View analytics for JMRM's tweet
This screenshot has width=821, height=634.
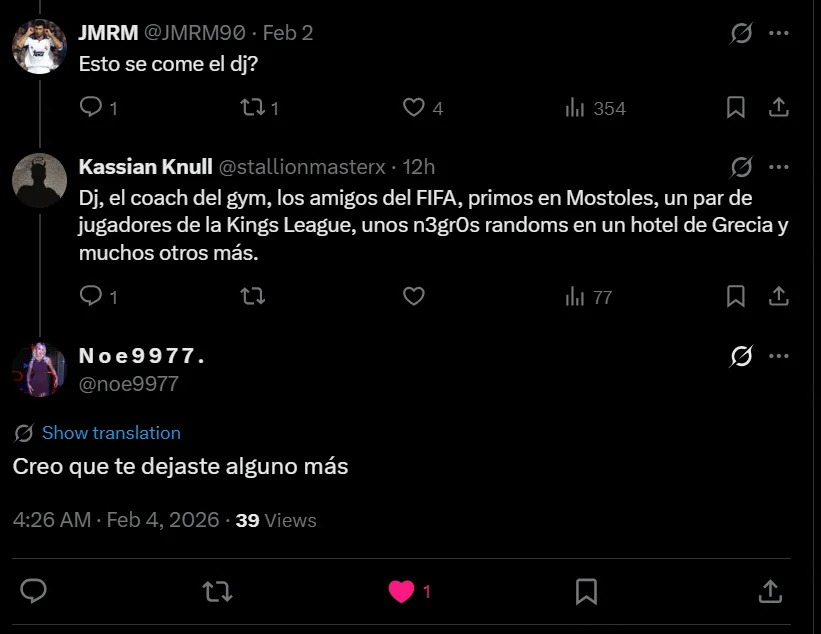[x=575, y=107]
